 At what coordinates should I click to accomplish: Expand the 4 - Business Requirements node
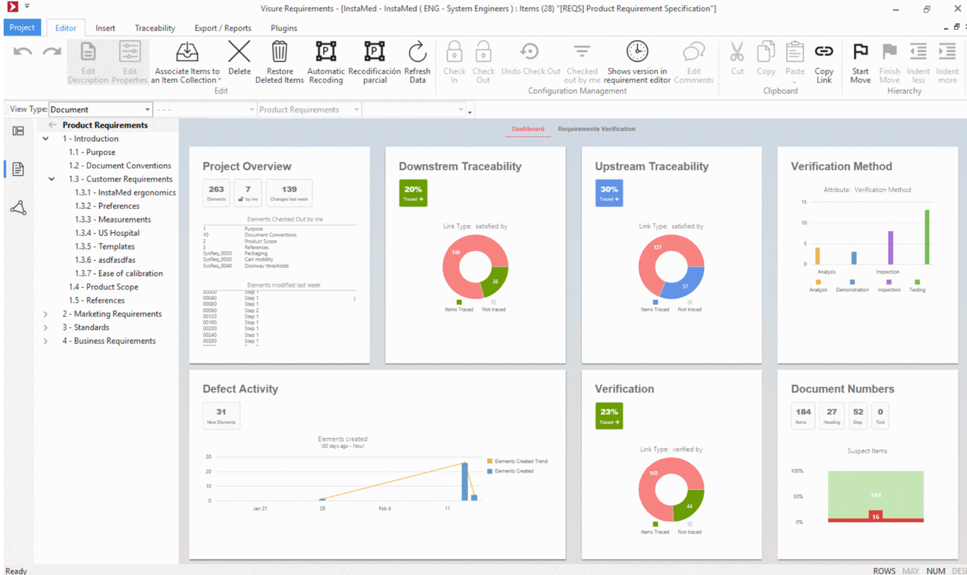46,341
